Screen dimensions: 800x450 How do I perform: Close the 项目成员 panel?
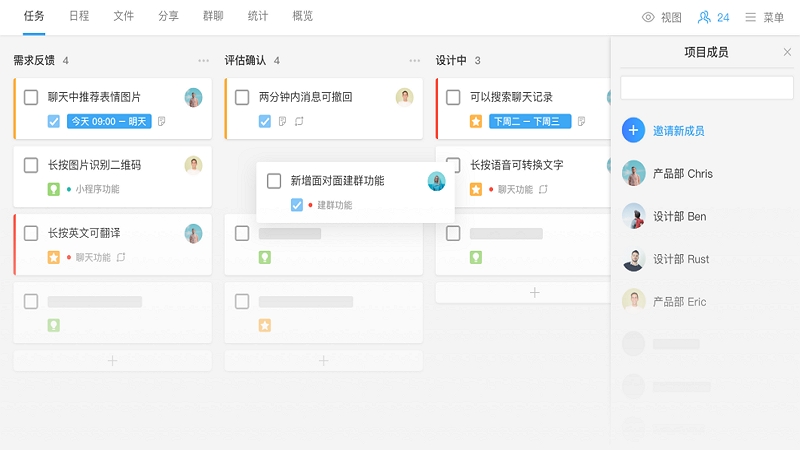pyautogui.click(x=787, y=52)
